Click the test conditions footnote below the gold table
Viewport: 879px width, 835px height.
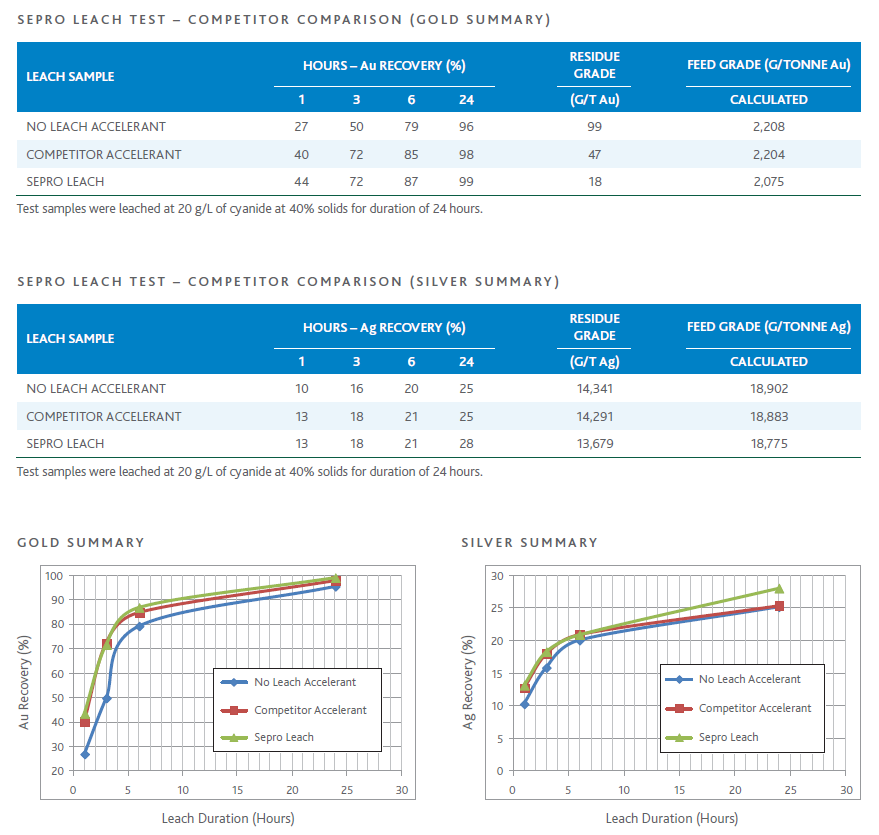coord(249,209)
